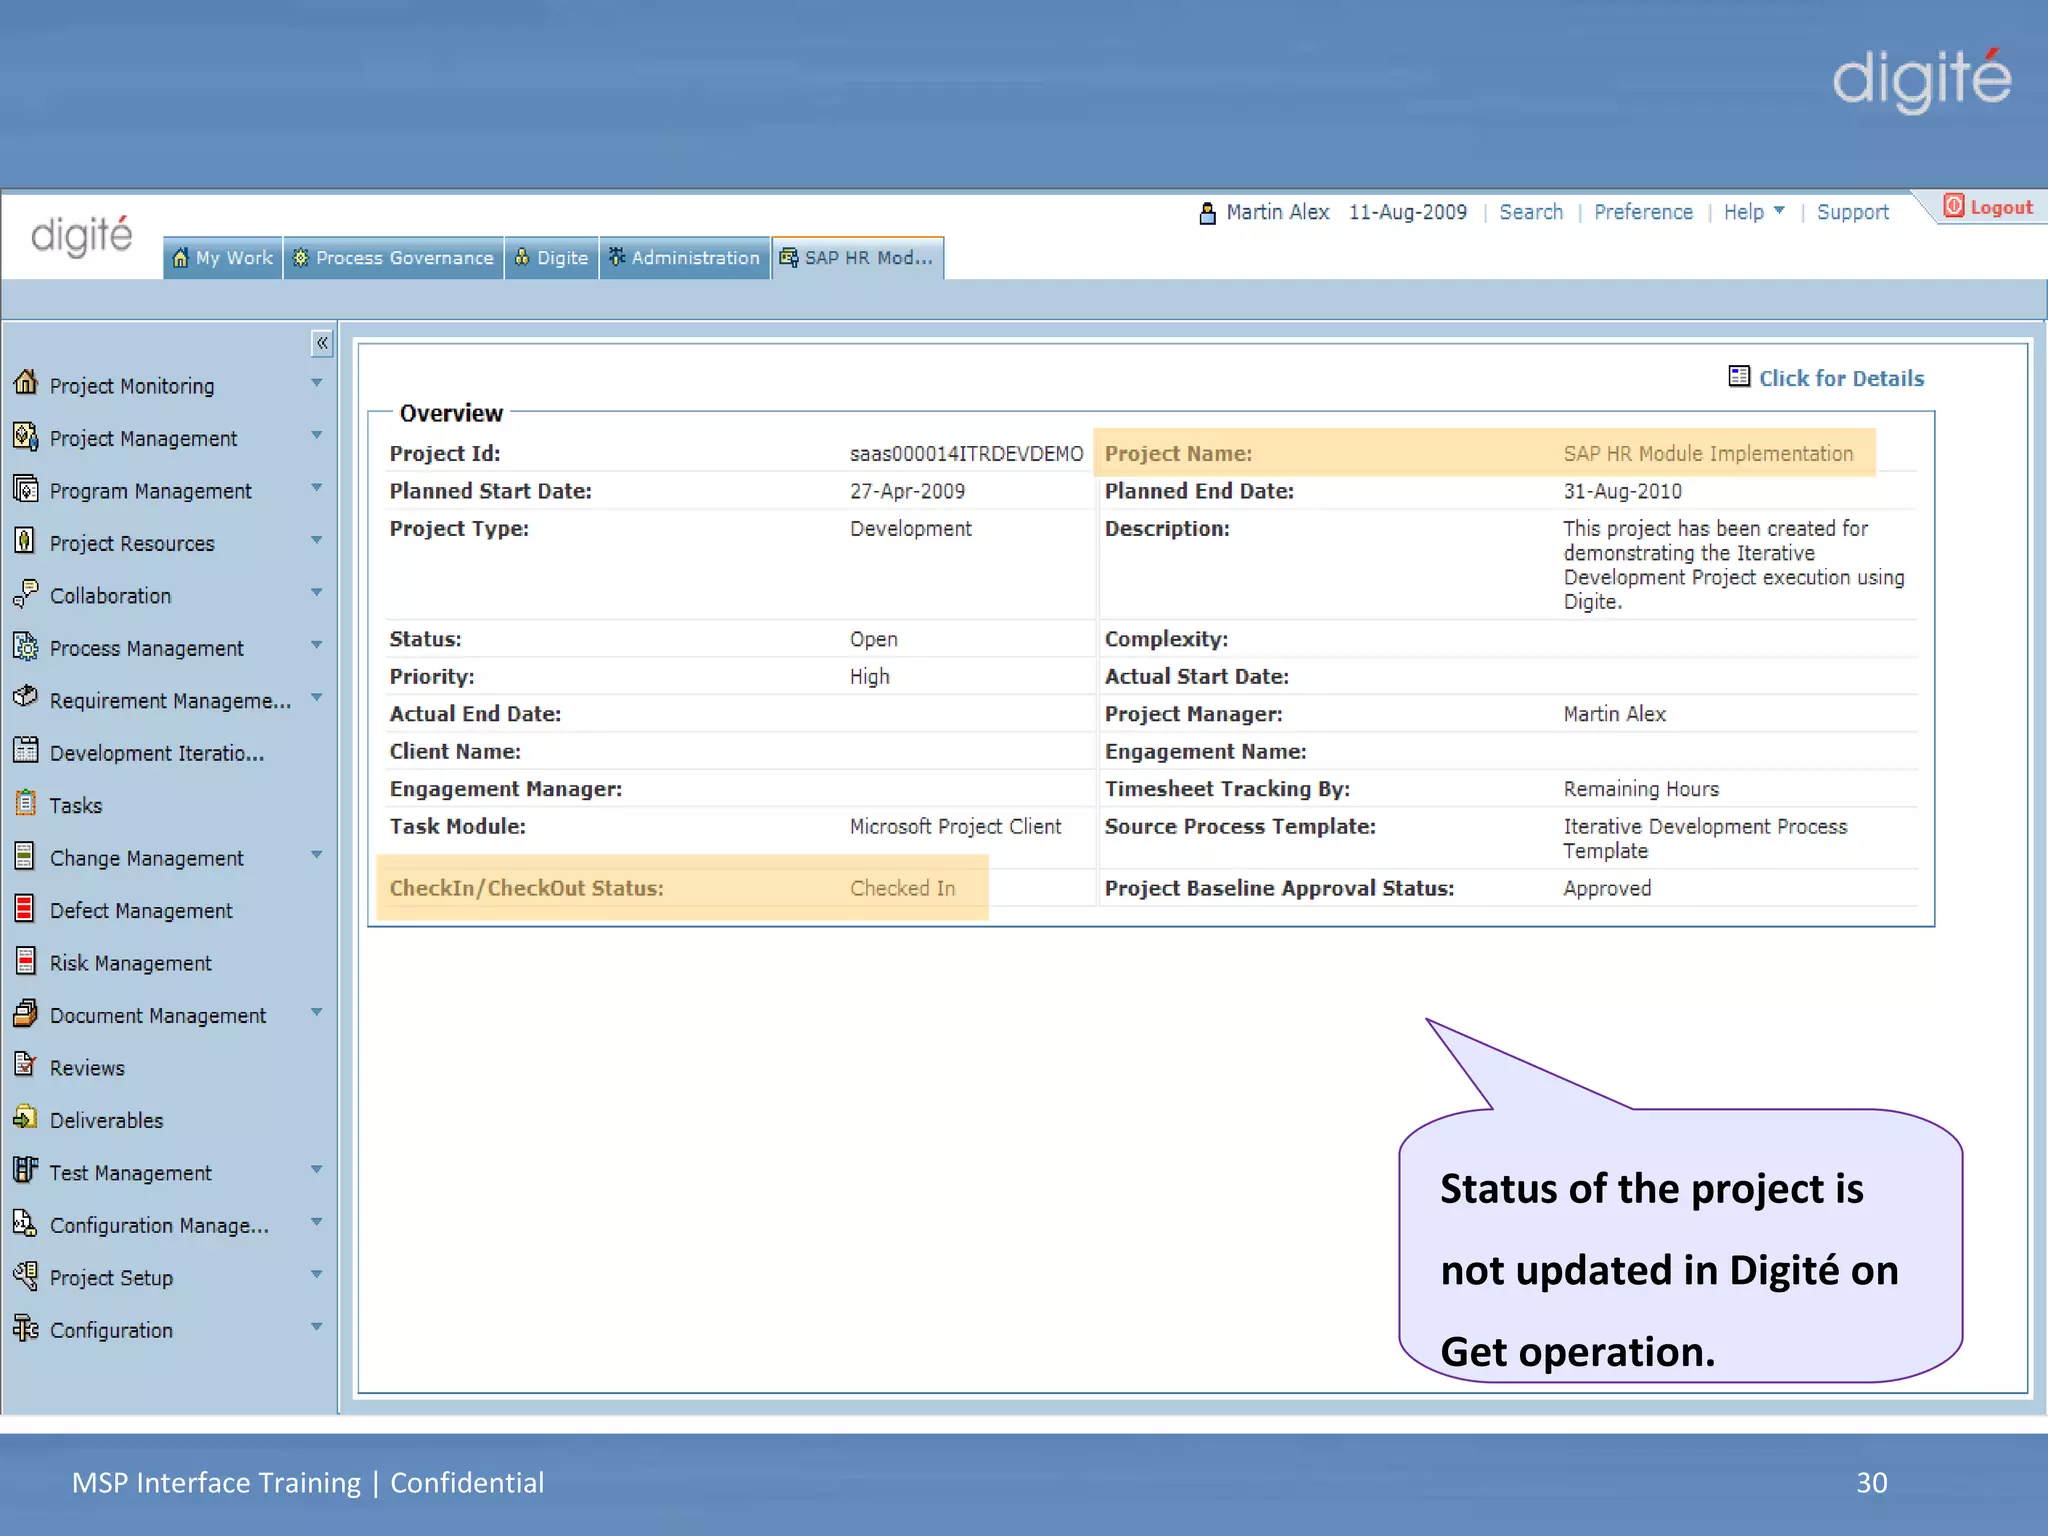Click the Test Management icon
Image resolution: width=2048 pixels, height=1536 pixels.
click(x=26, y=1169)
